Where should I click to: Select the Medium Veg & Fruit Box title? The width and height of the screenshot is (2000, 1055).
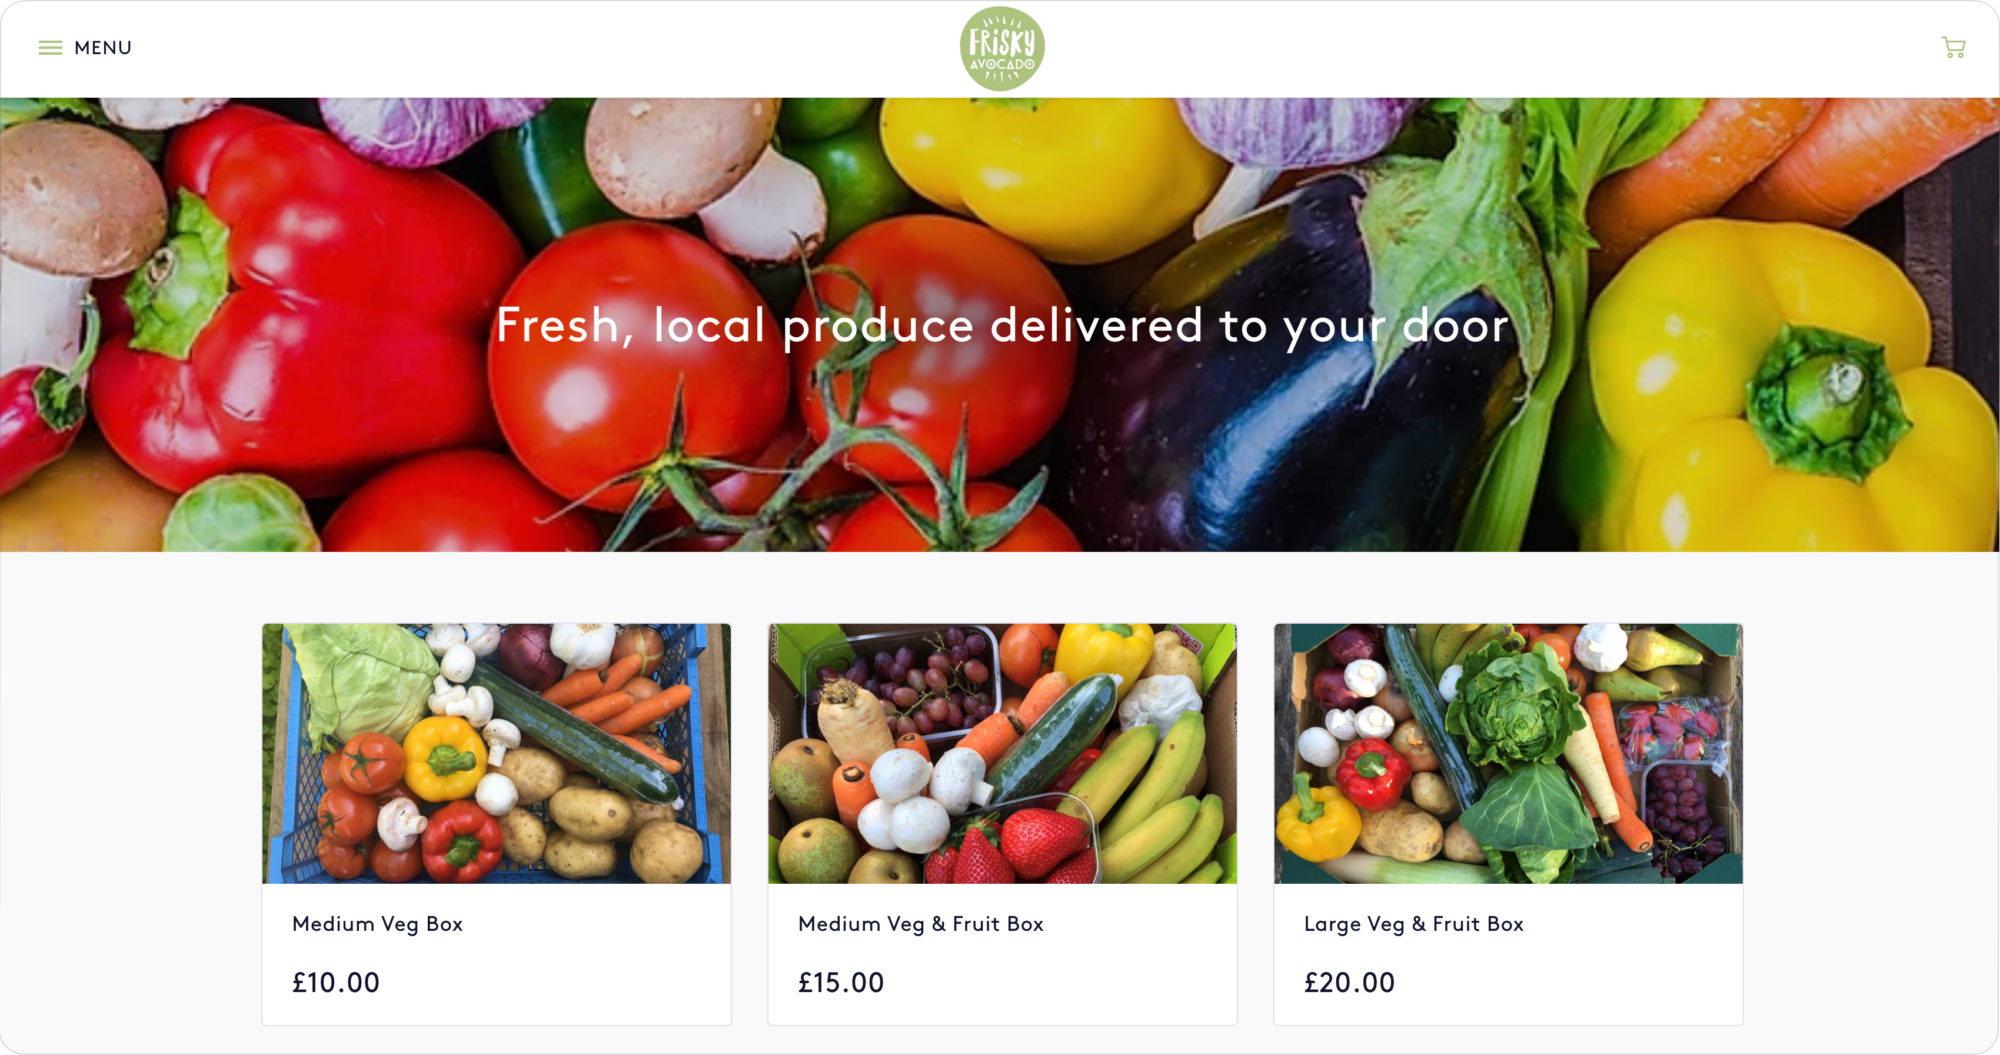tap(920, 924)
